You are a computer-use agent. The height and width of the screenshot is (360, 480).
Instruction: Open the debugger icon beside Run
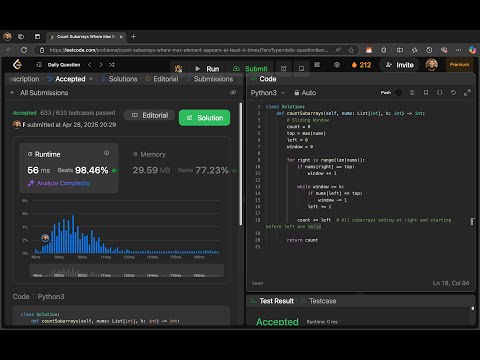point(178,69)
